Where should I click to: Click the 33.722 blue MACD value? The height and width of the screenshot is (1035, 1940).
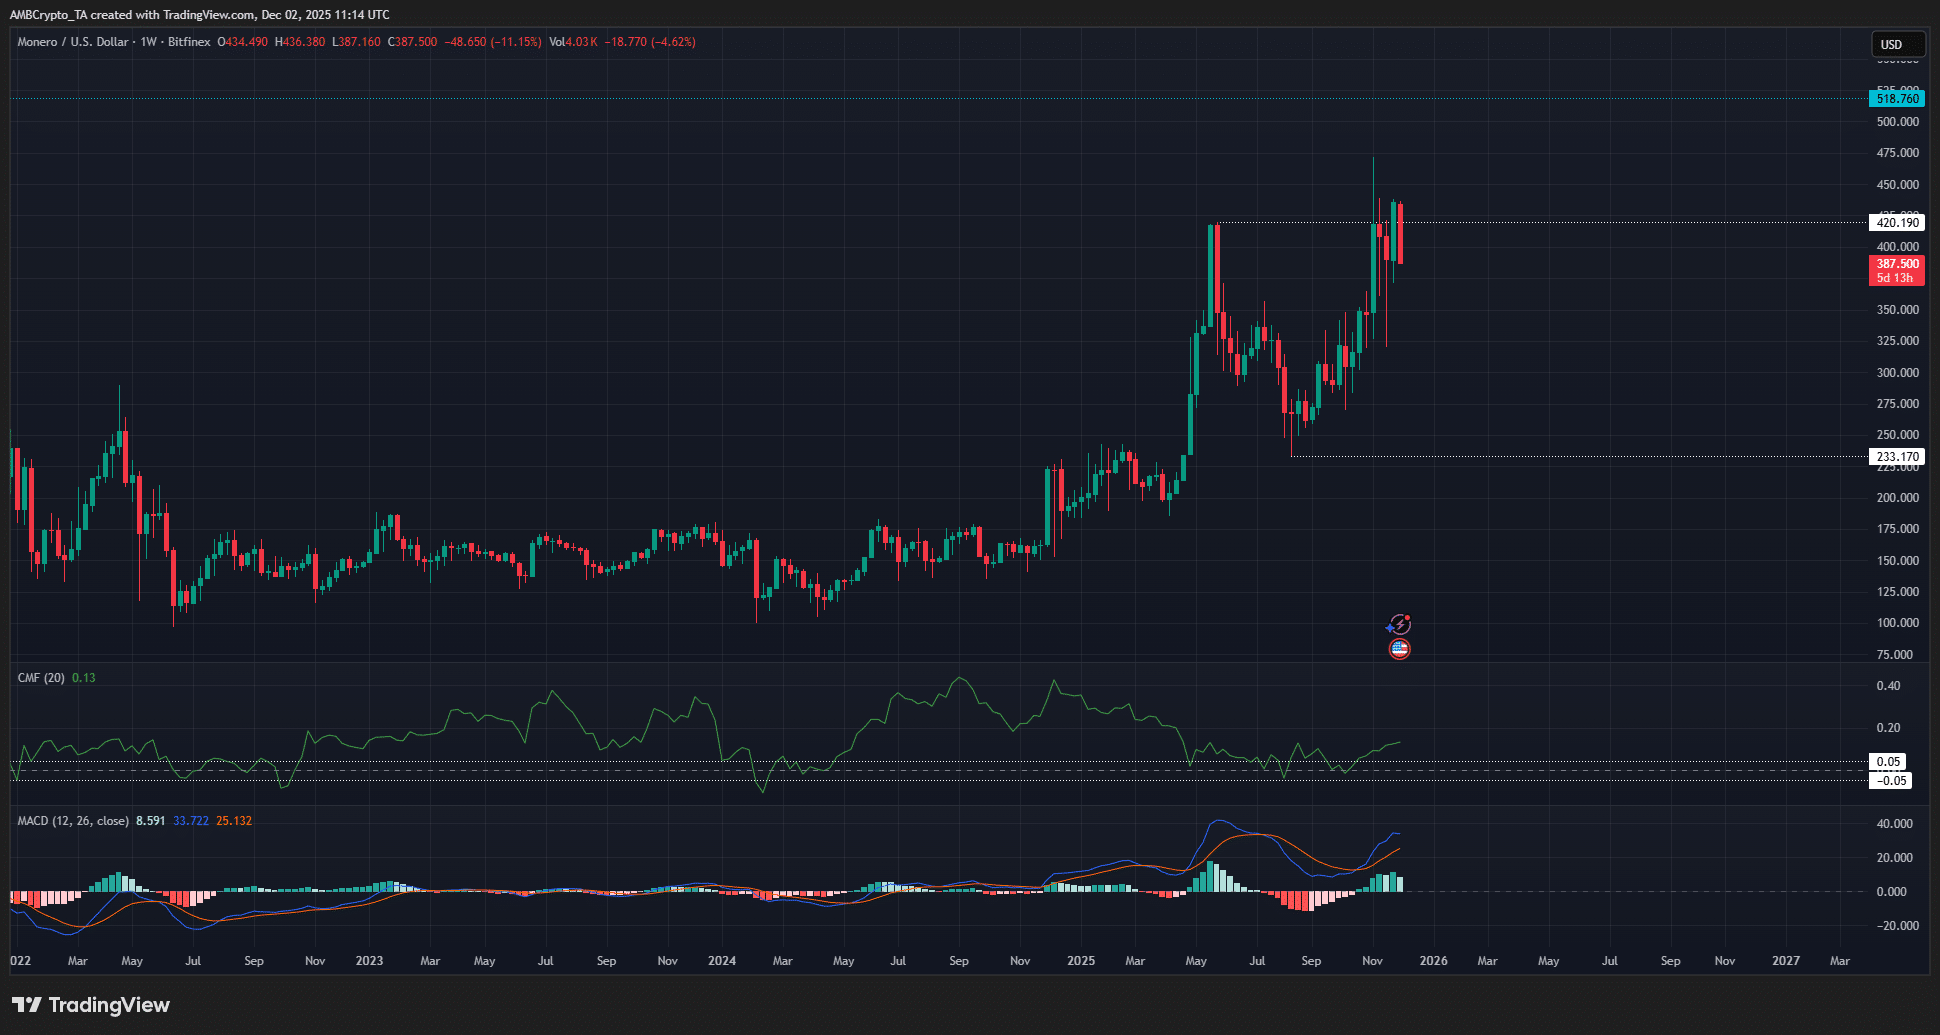(191, 821)
